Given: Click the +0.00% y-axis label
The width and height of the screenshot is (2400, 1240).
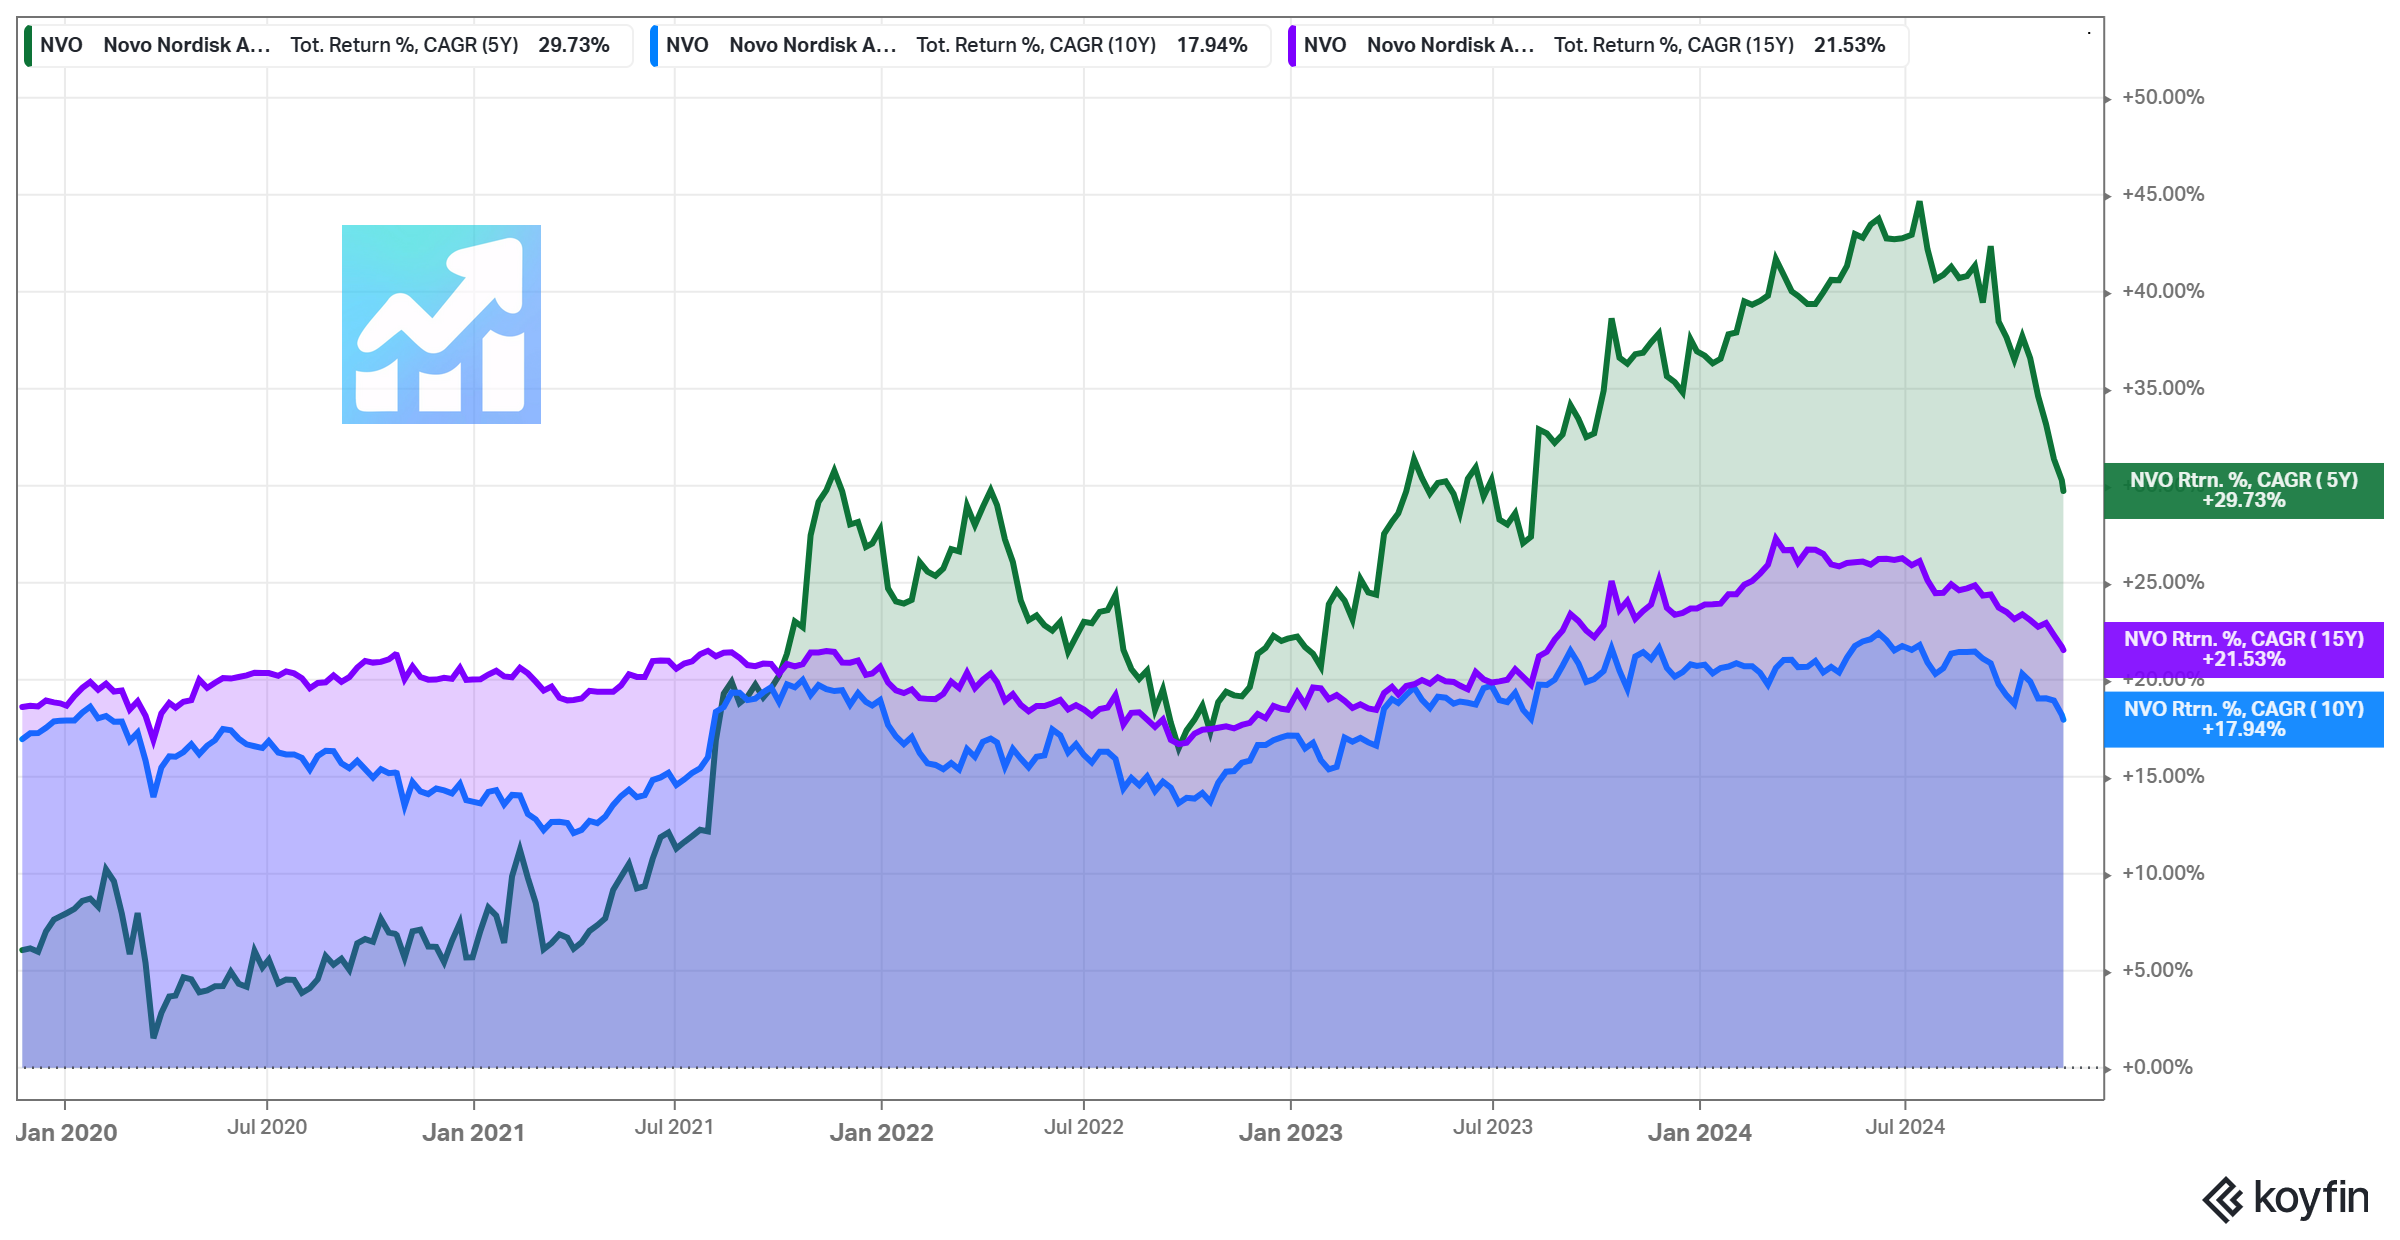Looking at the screenshot, I should (2158, 1067).
